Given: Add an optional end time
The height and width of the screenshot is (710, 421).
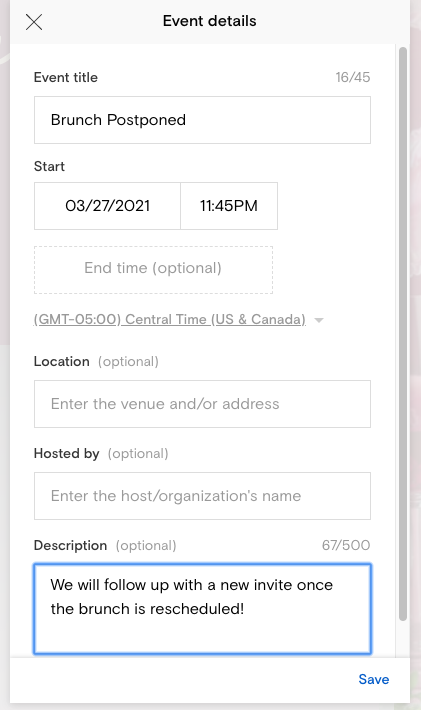Looking at the screenshot, I should tap(153, 270).
